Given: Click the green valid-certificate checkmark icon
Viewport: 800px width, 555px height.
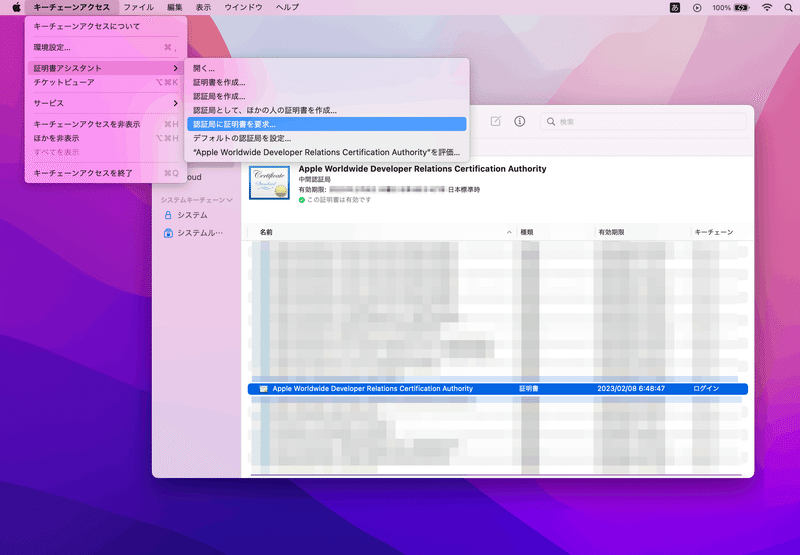Looking at the screenshot, I should (302, 200).
